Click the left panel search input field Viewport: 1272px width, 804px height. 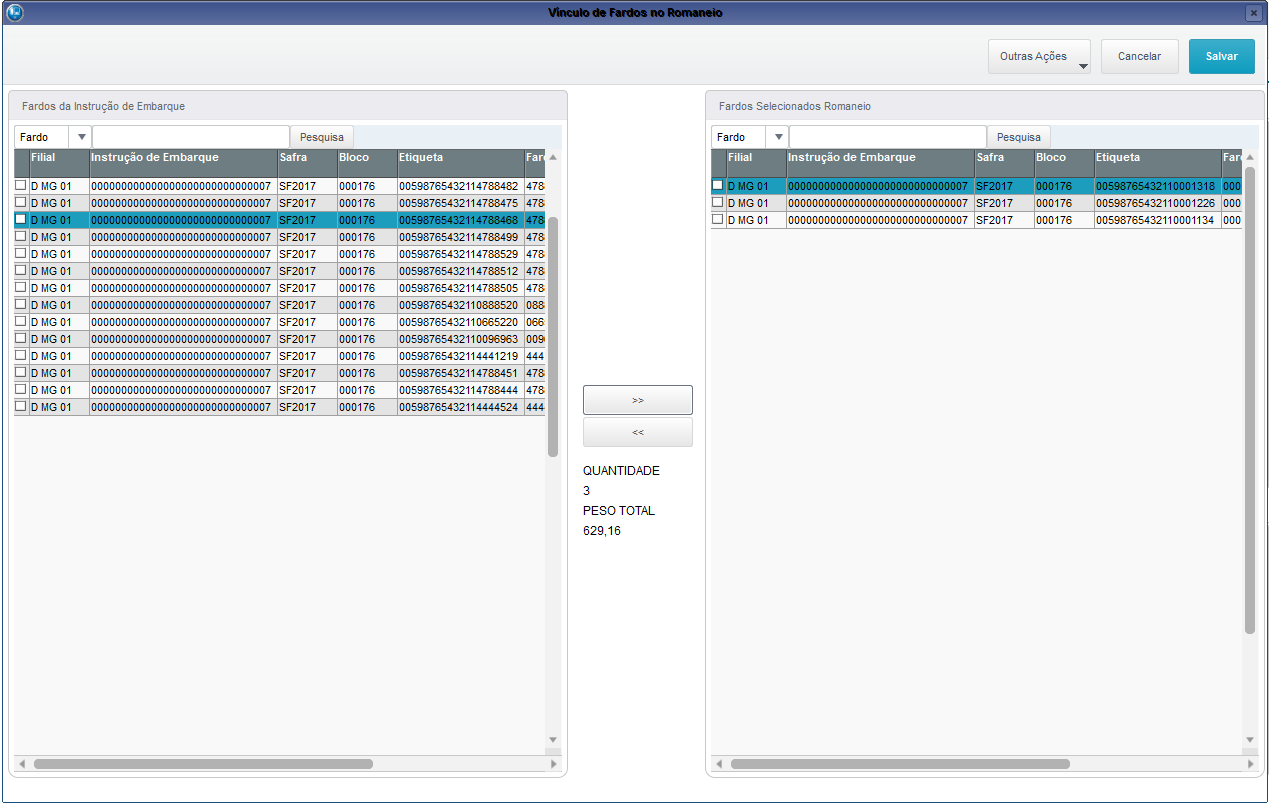coord(191,137)
